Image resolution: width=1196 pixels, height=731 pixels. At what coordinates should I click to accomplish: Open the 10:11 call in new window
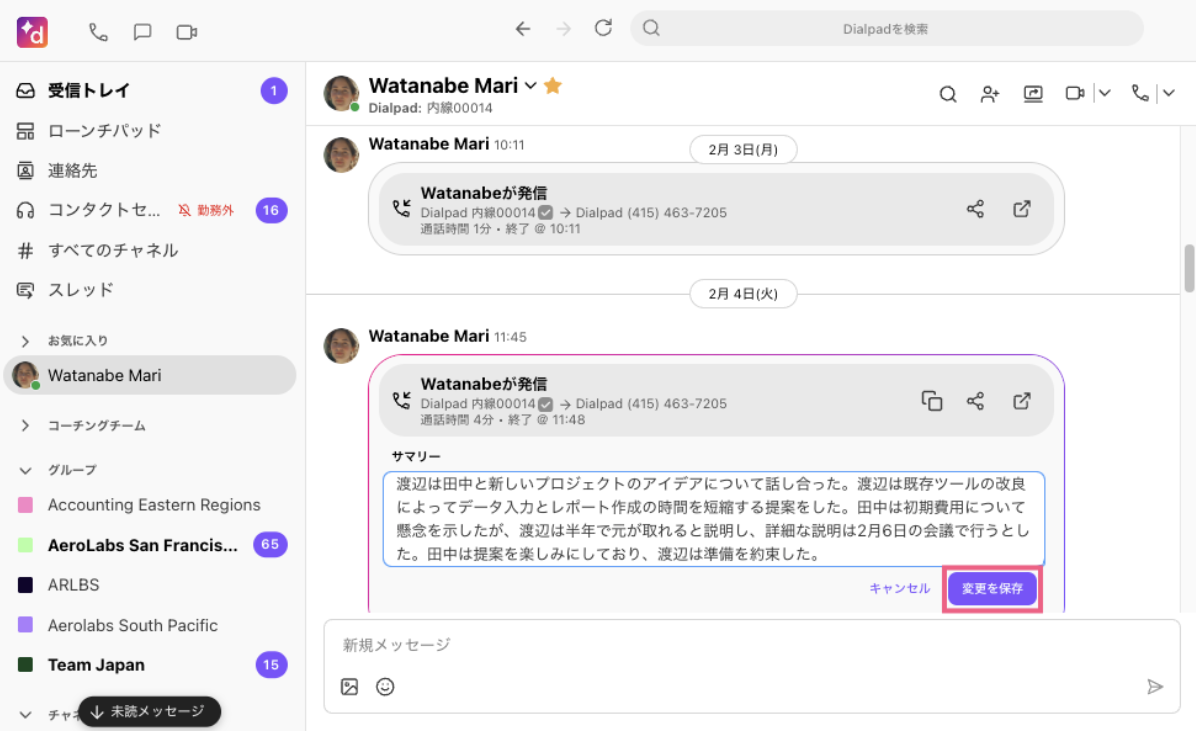[x=1022, y=209]
